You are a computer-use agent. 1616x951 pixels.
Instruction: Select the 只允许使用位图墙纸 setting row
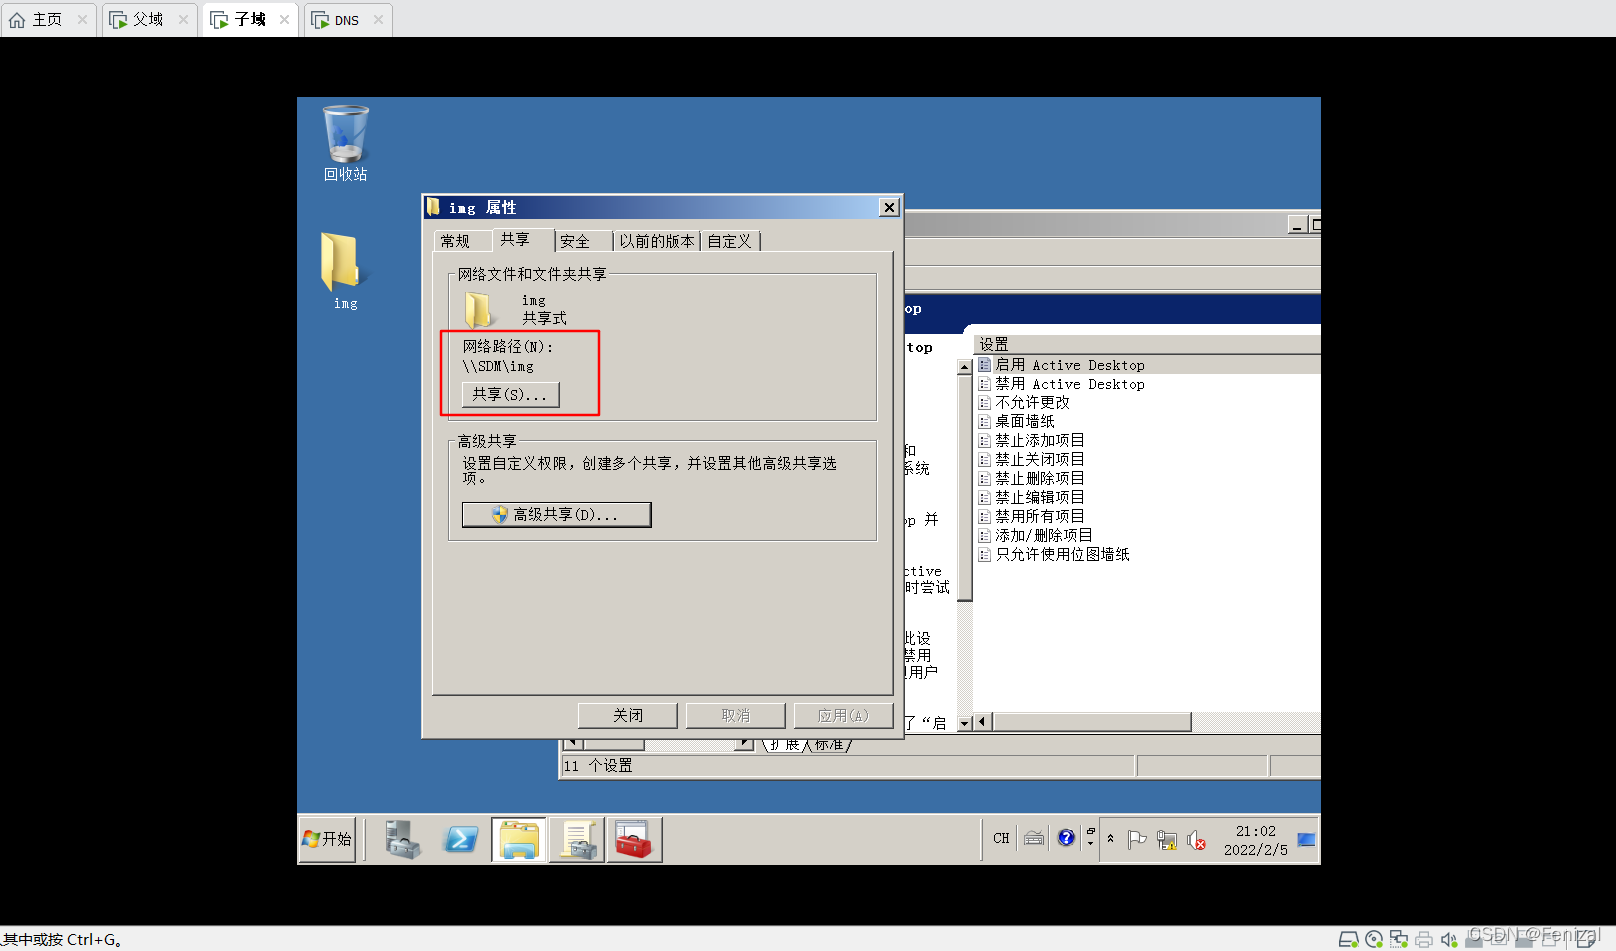point(1148,555)
